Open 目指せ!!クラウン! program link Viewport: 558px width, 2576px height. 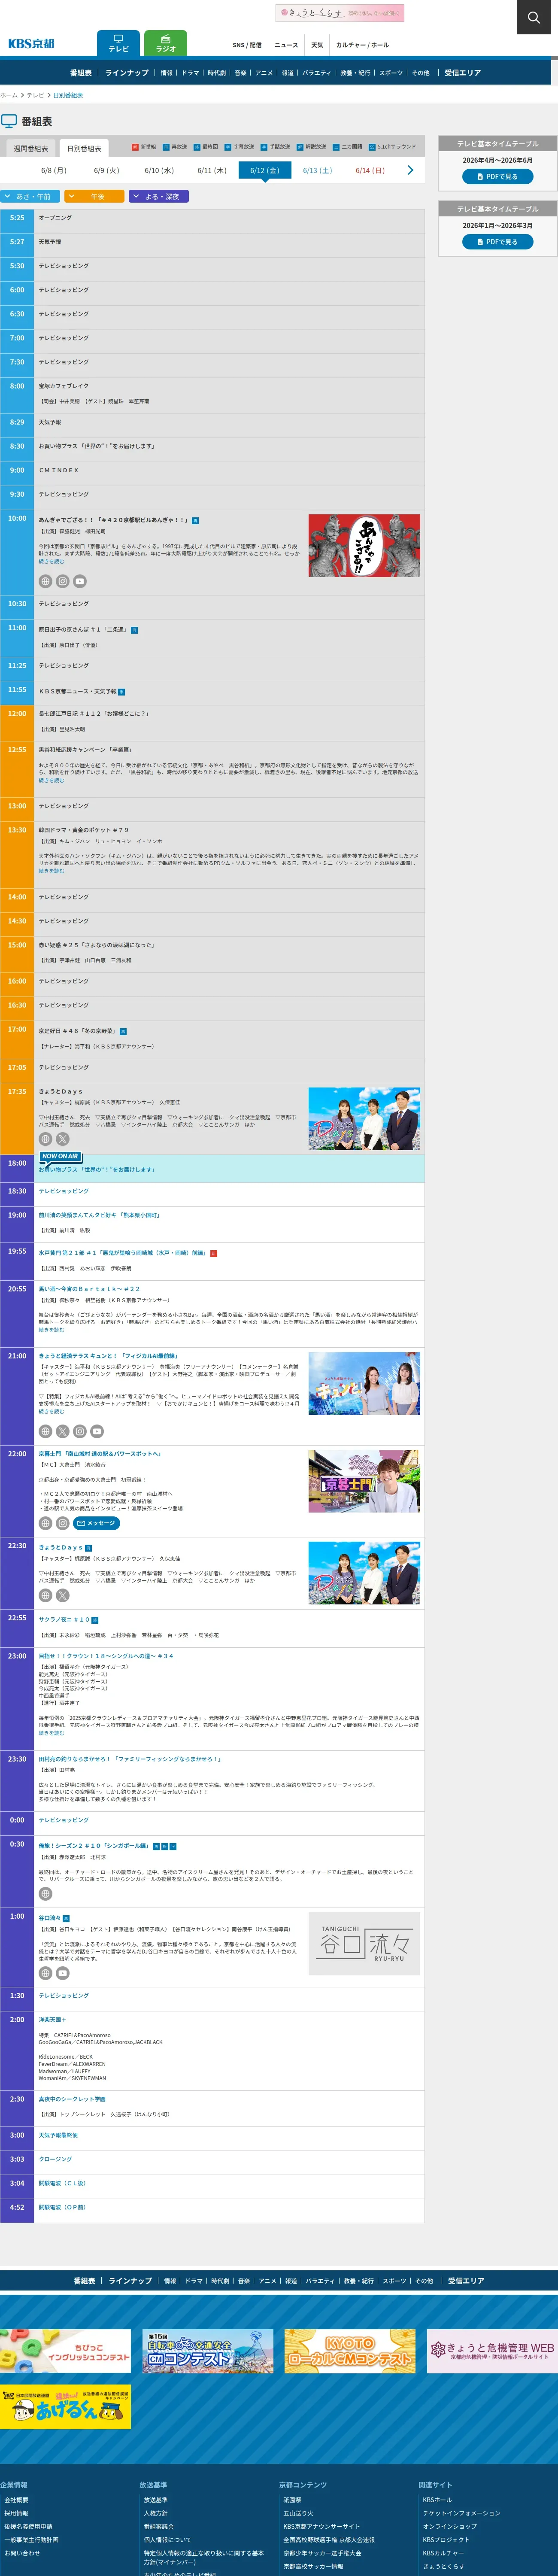(106, 1656)
